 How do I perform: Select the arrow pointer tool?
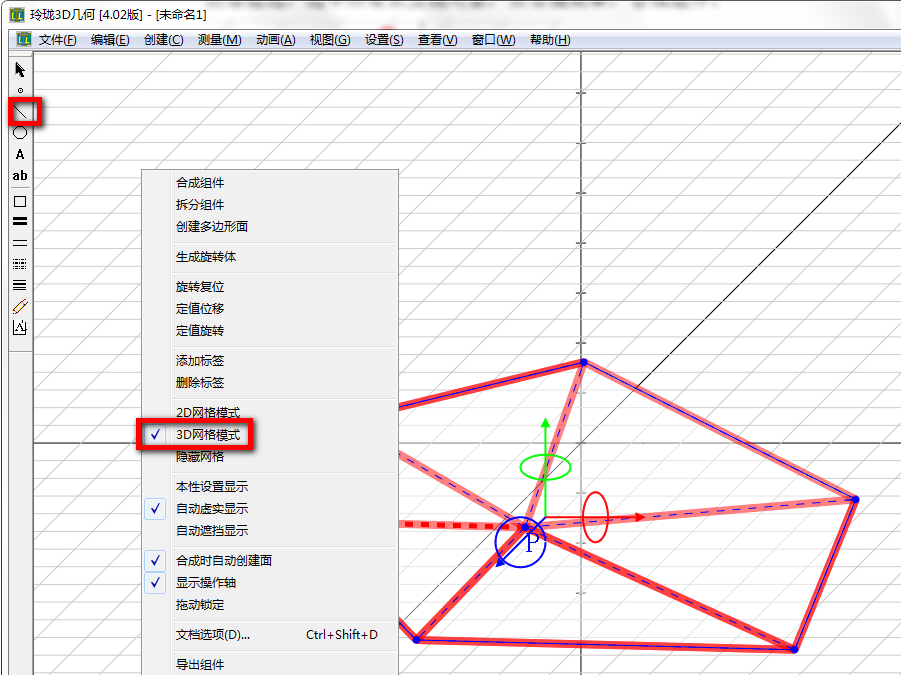pyautogui.click(x=20, y=69)
